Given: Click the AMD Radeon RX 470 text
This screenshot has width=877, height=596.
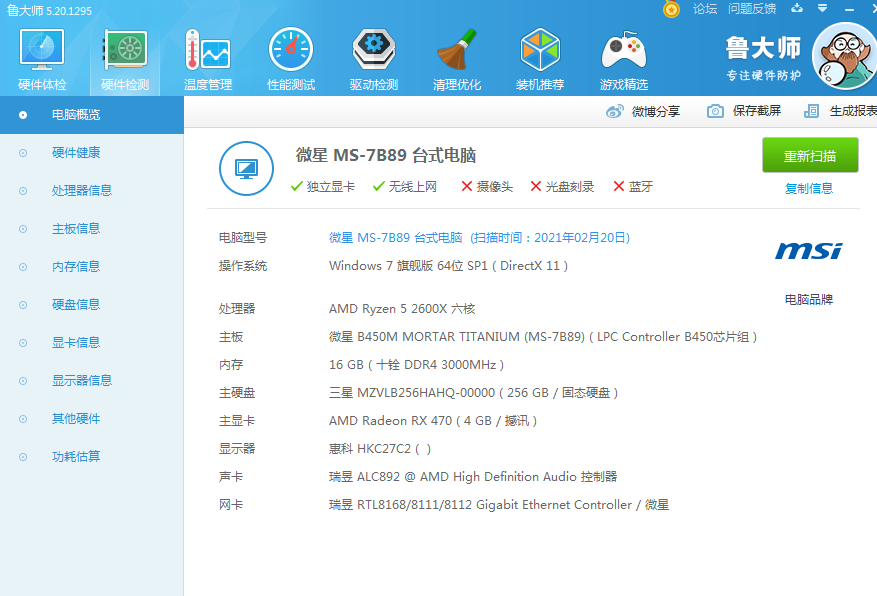Looking at the screenshot, I should coord(433,420).
